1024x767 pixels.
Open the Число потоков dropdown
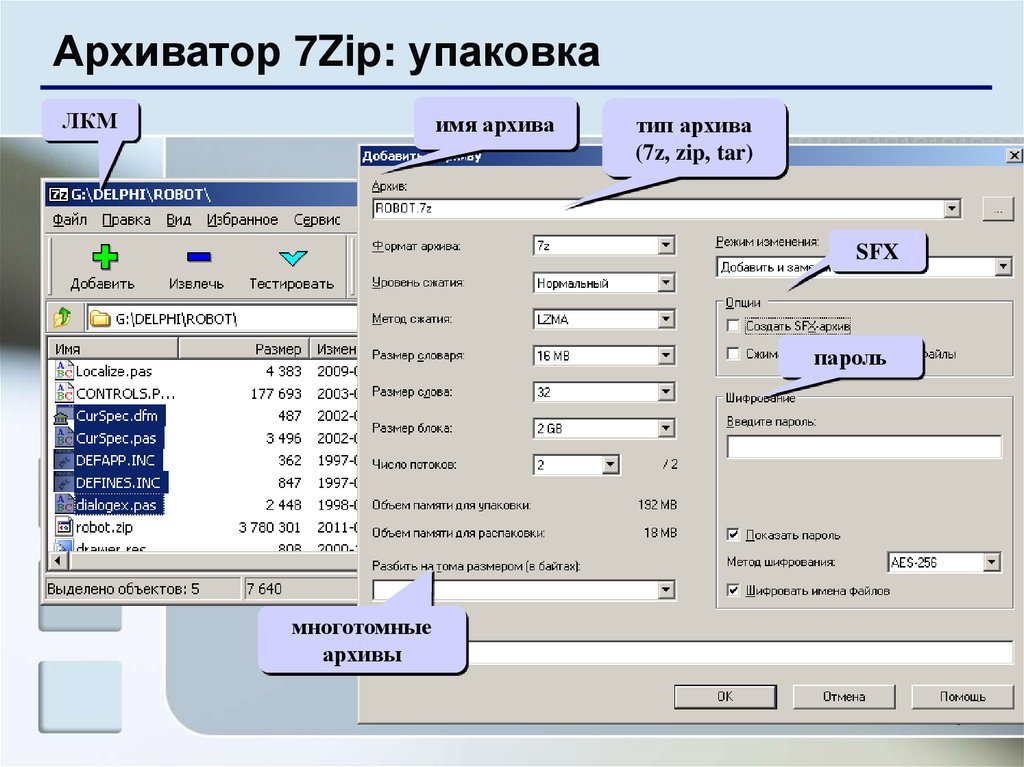pos(610,465)
